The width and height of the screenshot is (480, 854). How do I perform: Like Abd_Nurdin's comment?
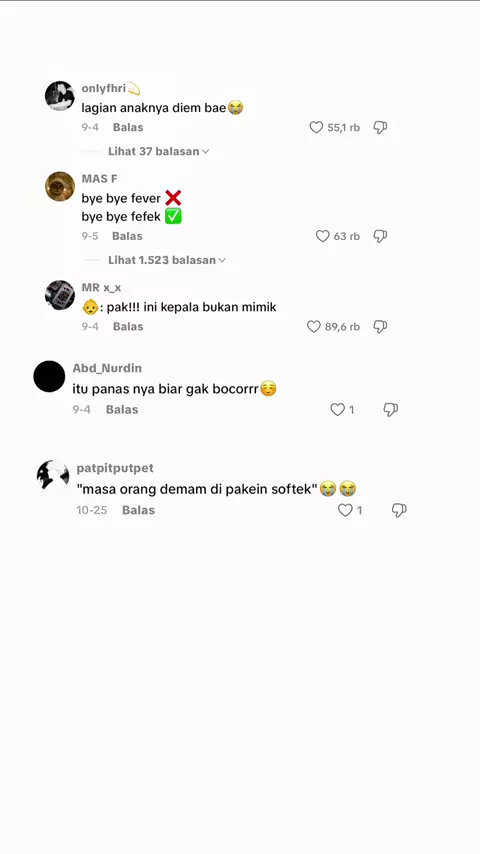[338, 410]
